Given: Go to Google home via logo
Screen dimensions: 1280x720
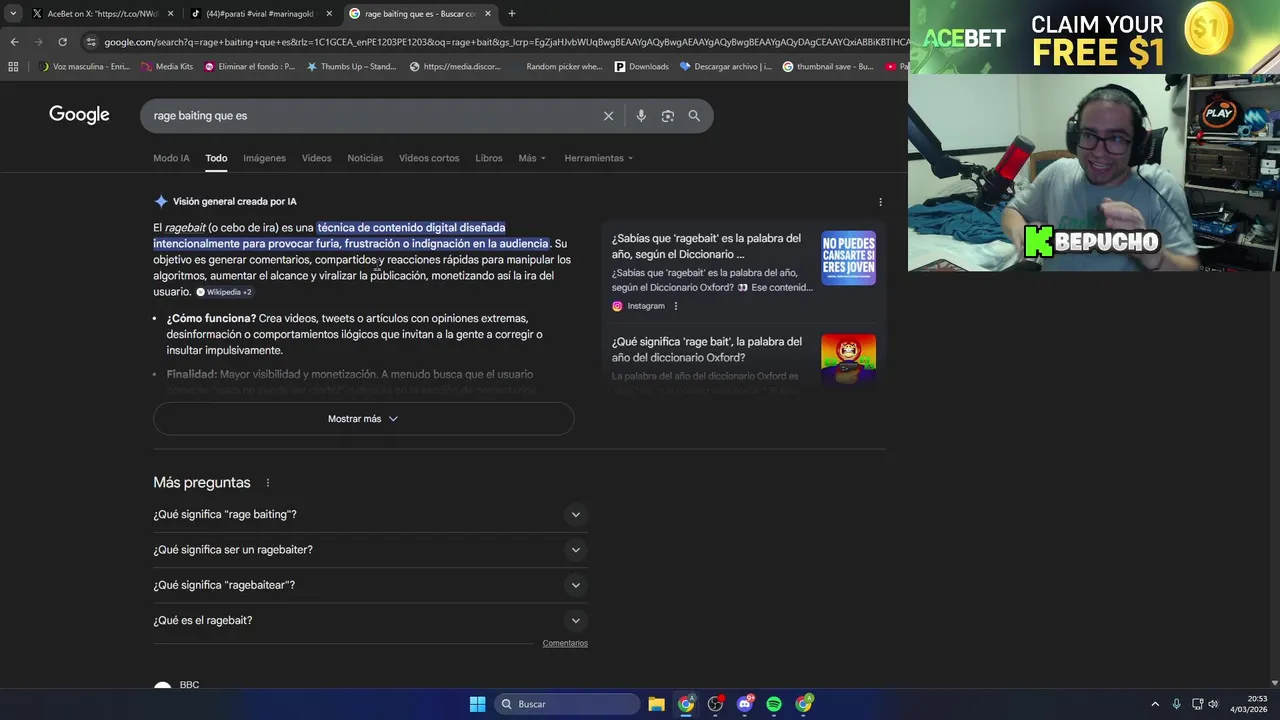Looking at the screenshot, I should pyautogui.click(x=79, y=115).
